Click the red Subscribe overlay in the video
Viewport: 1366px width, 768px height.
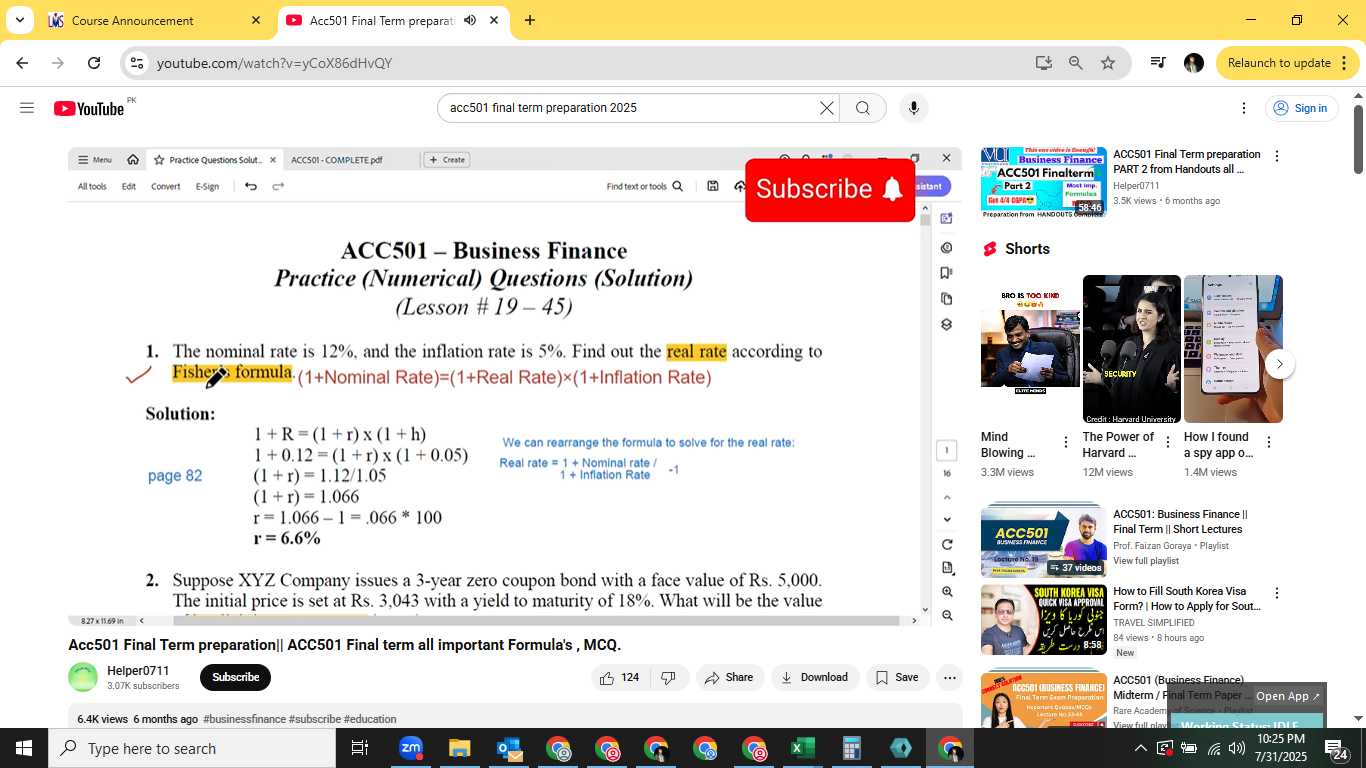[830, 189]
